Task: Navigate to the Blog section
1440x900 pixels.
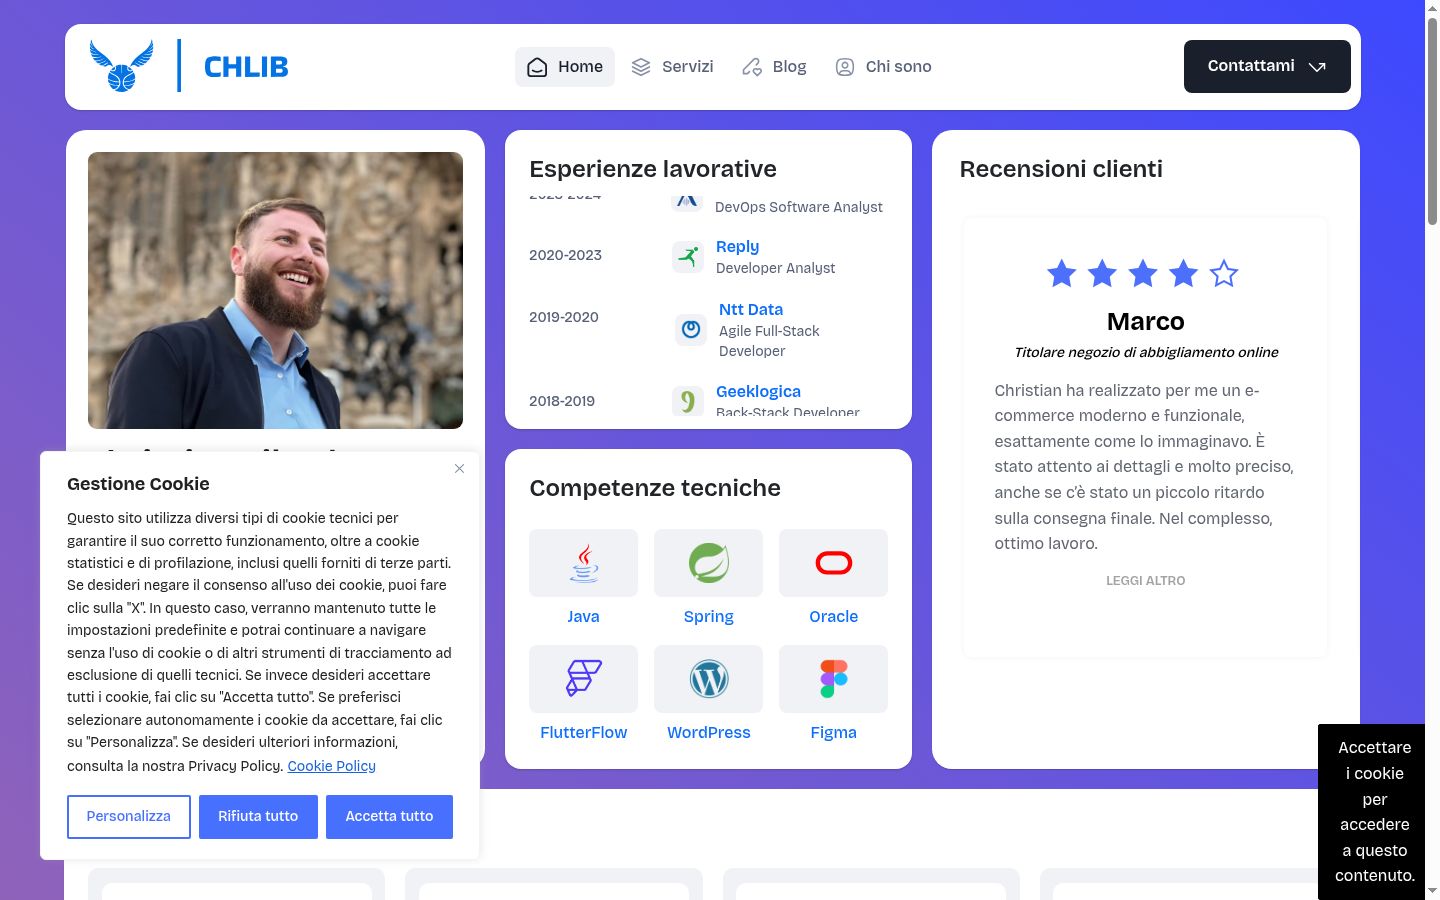Action: [774, 67]
